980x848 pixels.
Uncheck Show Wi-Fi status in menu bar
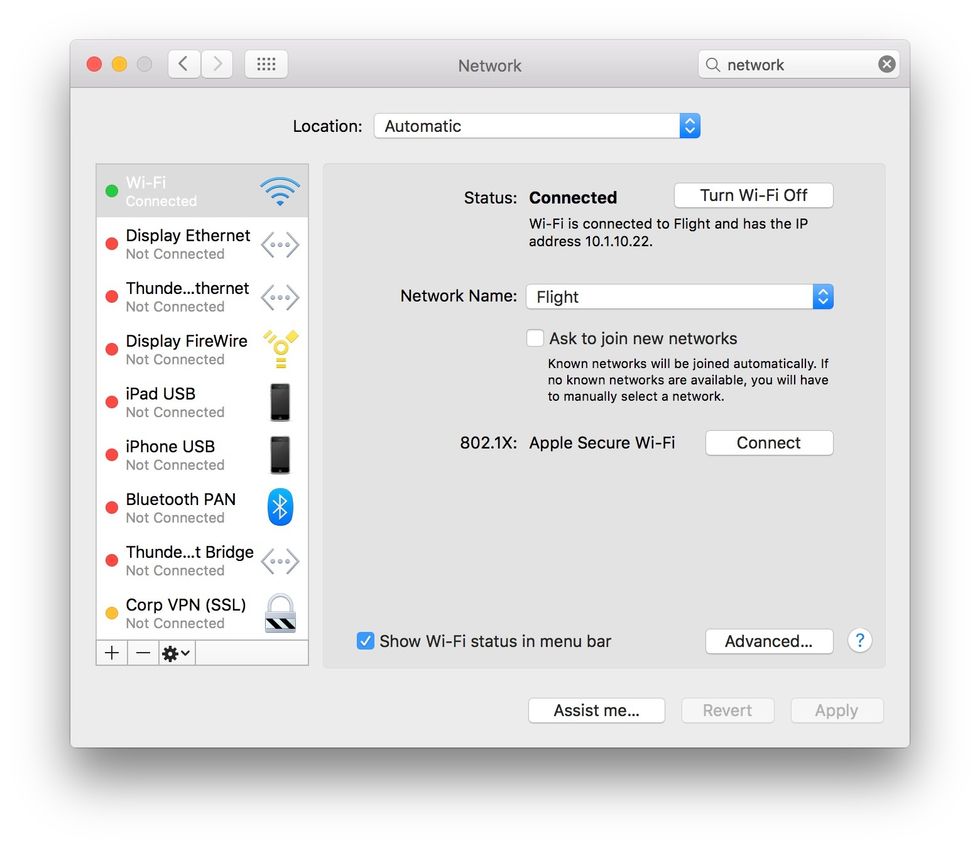[x=366, y=641]
